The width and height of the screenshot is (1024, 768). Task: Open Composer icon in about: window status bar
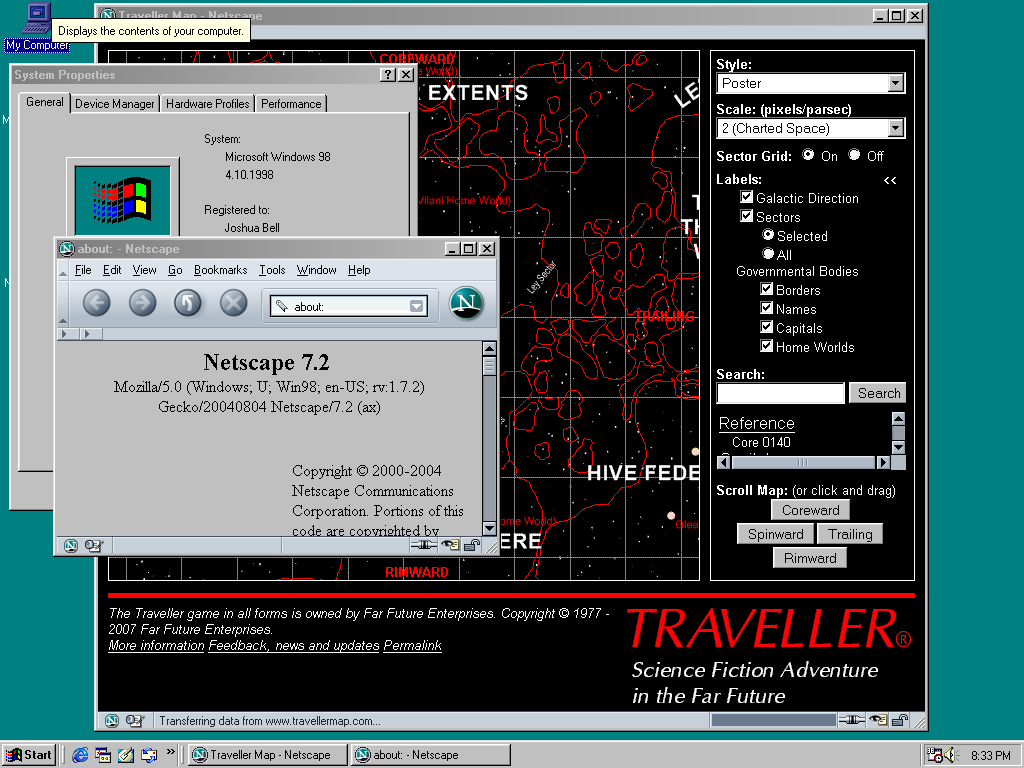(93, 545)
